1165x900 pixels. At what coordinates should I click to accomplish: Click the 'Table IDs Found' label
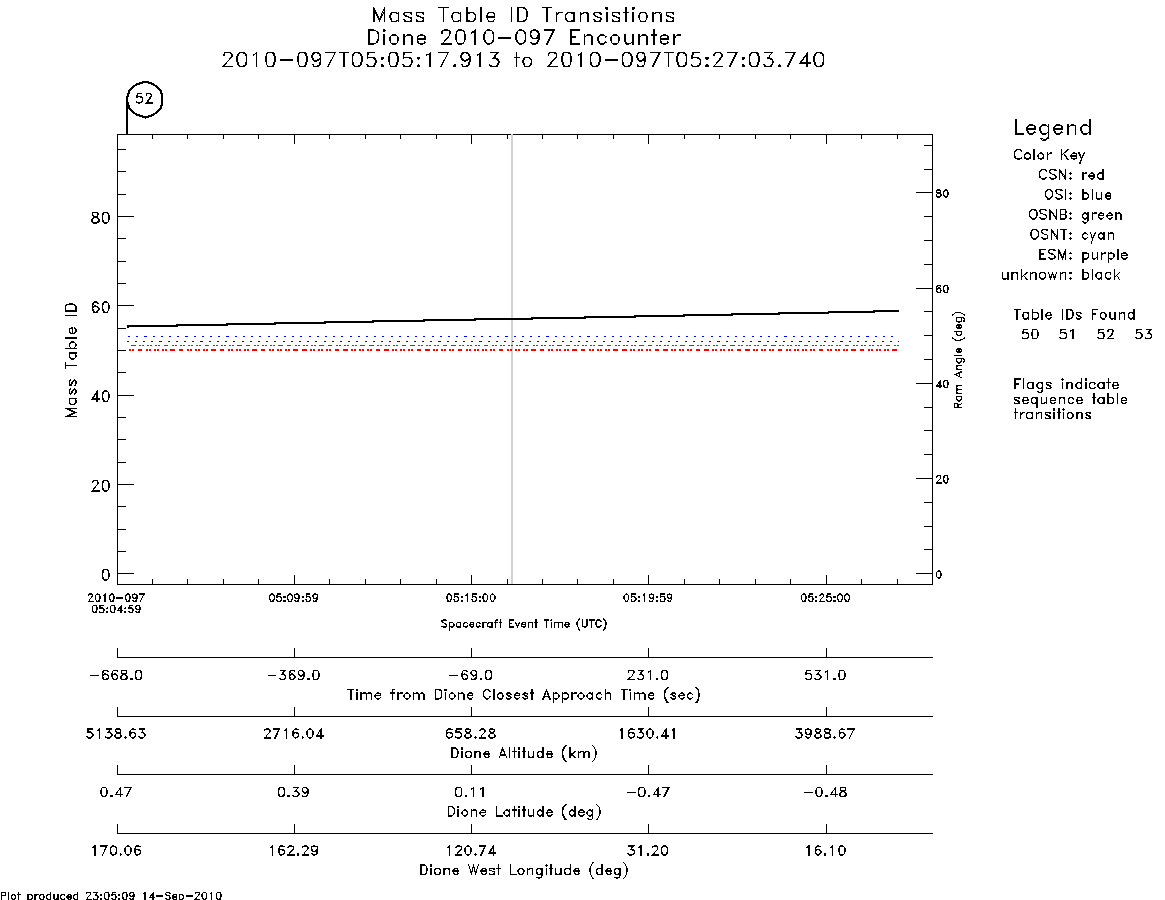[1074, 314]
